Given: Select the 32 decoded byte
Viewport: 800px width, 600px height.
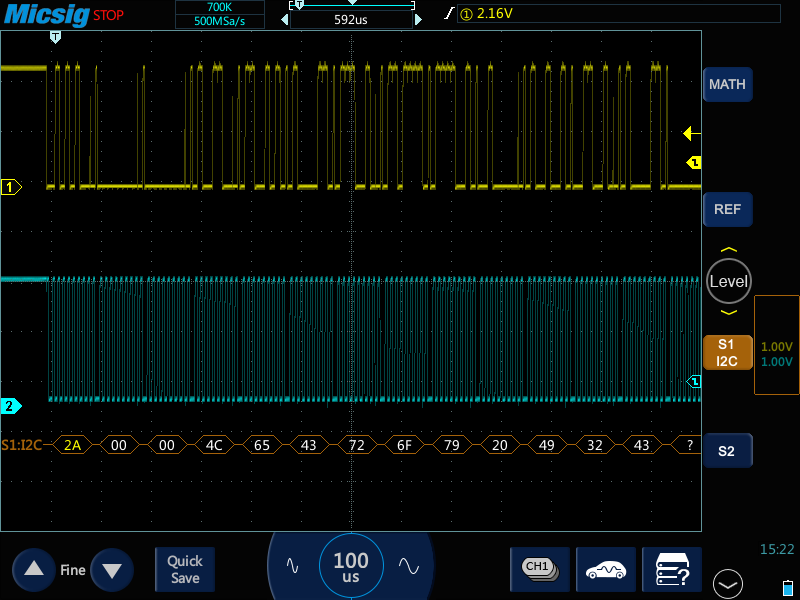Looking at the screenshot, I should coord(594,445).
